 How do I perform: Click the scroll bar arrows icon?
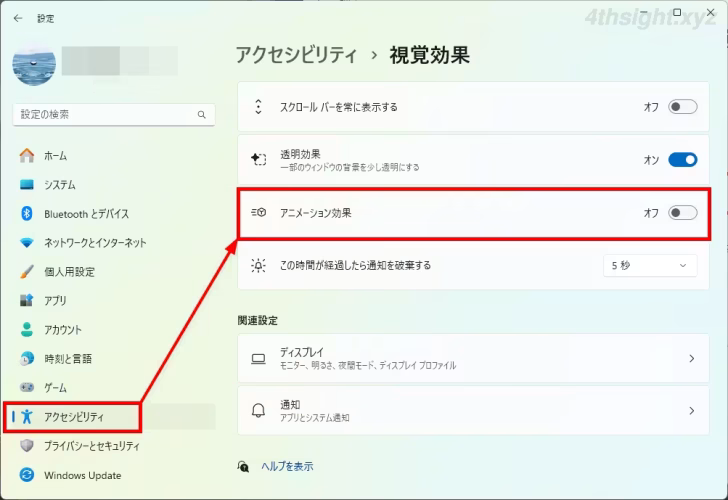(259, 107)
